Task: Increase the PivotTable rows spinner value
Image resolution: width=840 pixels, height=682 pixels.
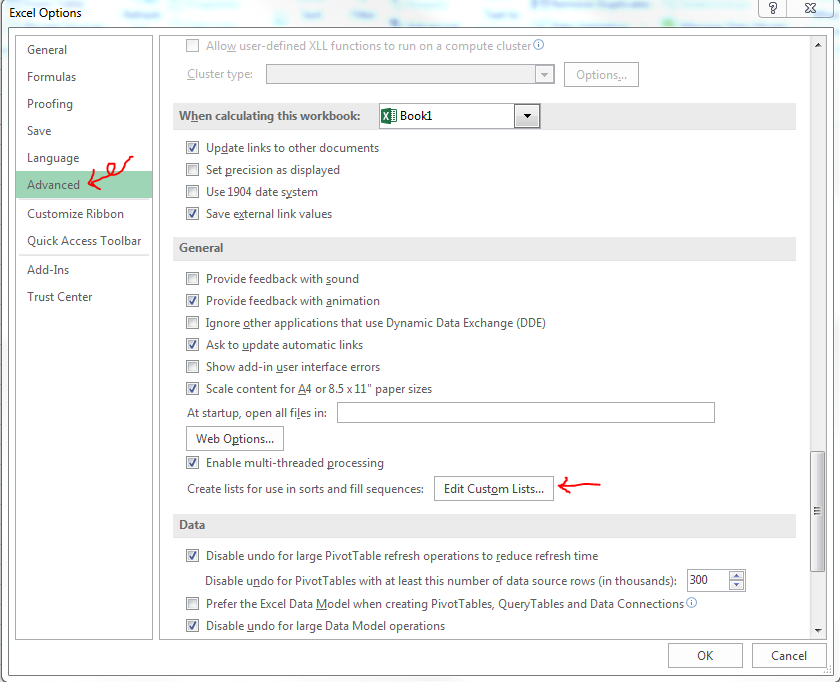Action: point(737,576)
